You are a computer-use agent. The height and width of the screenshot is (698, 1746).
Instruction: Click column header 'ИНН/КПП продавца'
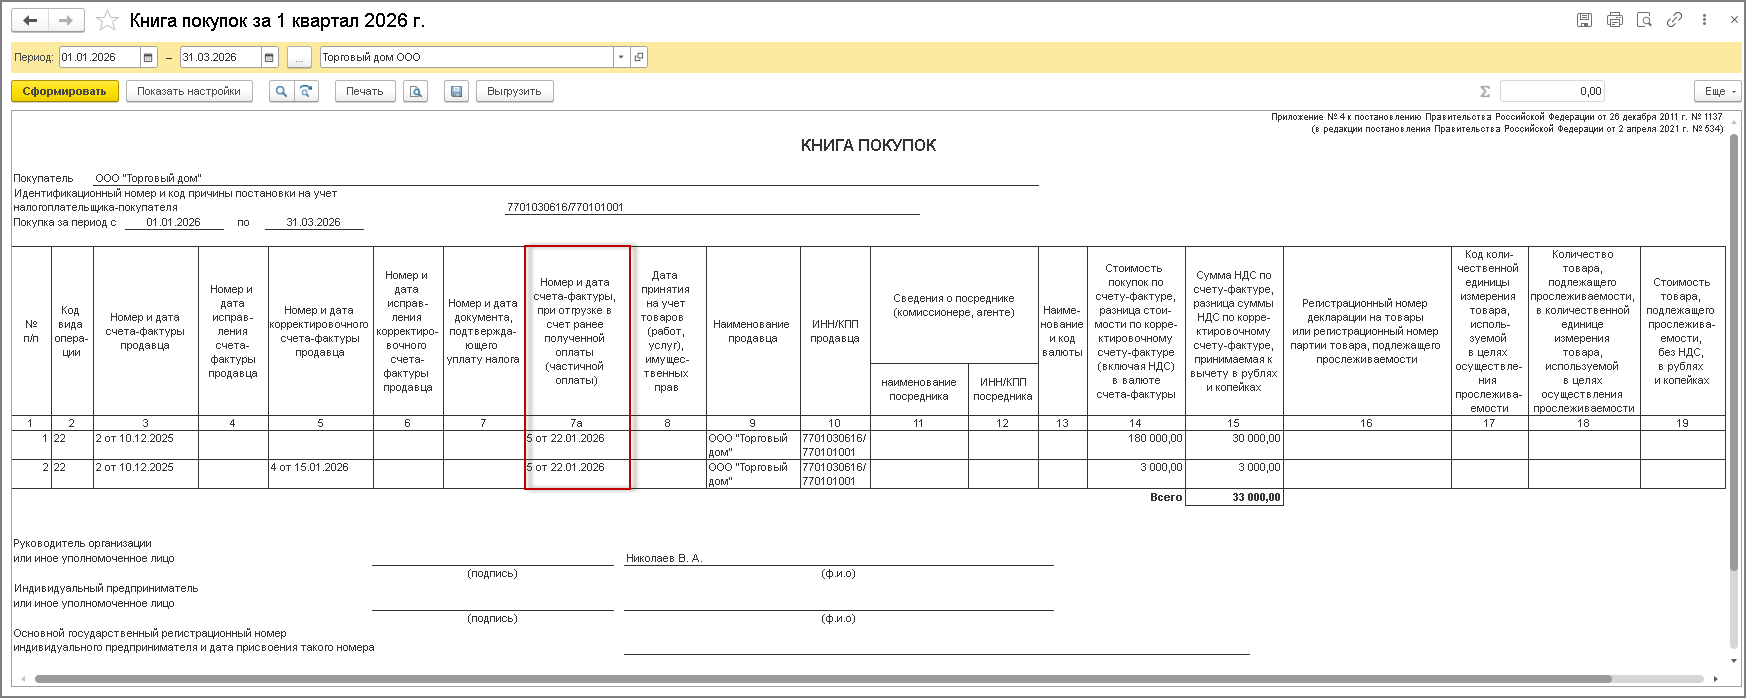pos(835,331)
